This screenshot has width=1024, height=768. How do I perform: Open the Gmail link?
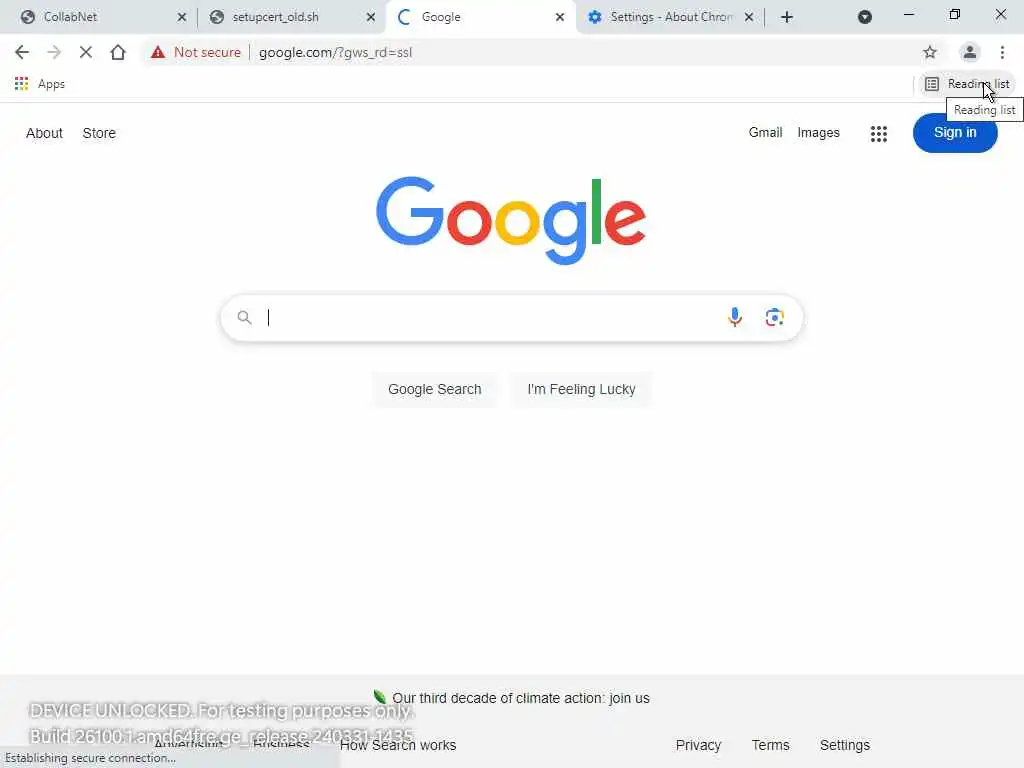point(765,133)
